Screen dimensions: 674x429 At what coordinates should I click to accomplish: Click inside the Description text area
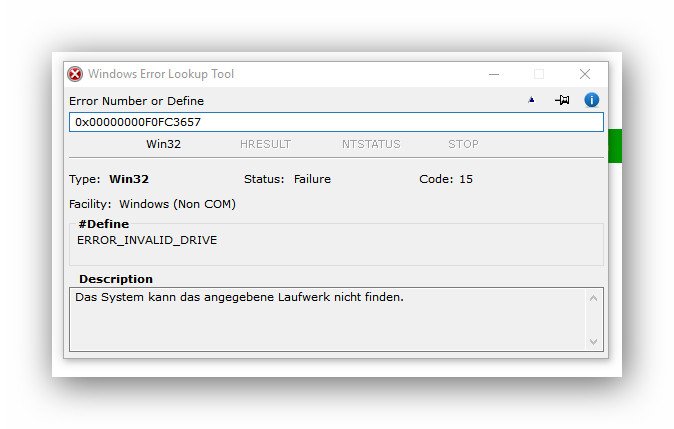coord(328,320)
